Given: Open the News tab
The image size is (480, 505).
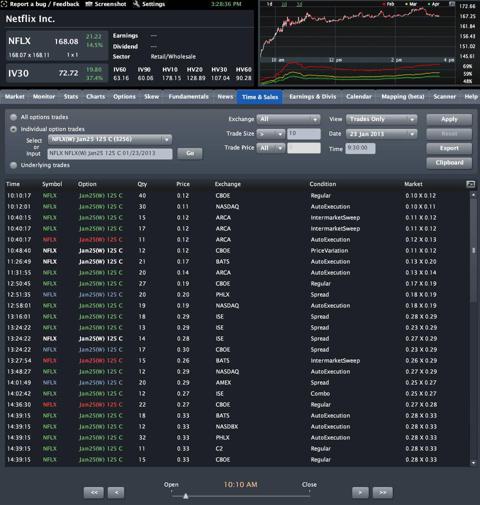Looking at the screenshot, I should click(x=225, y=97).
